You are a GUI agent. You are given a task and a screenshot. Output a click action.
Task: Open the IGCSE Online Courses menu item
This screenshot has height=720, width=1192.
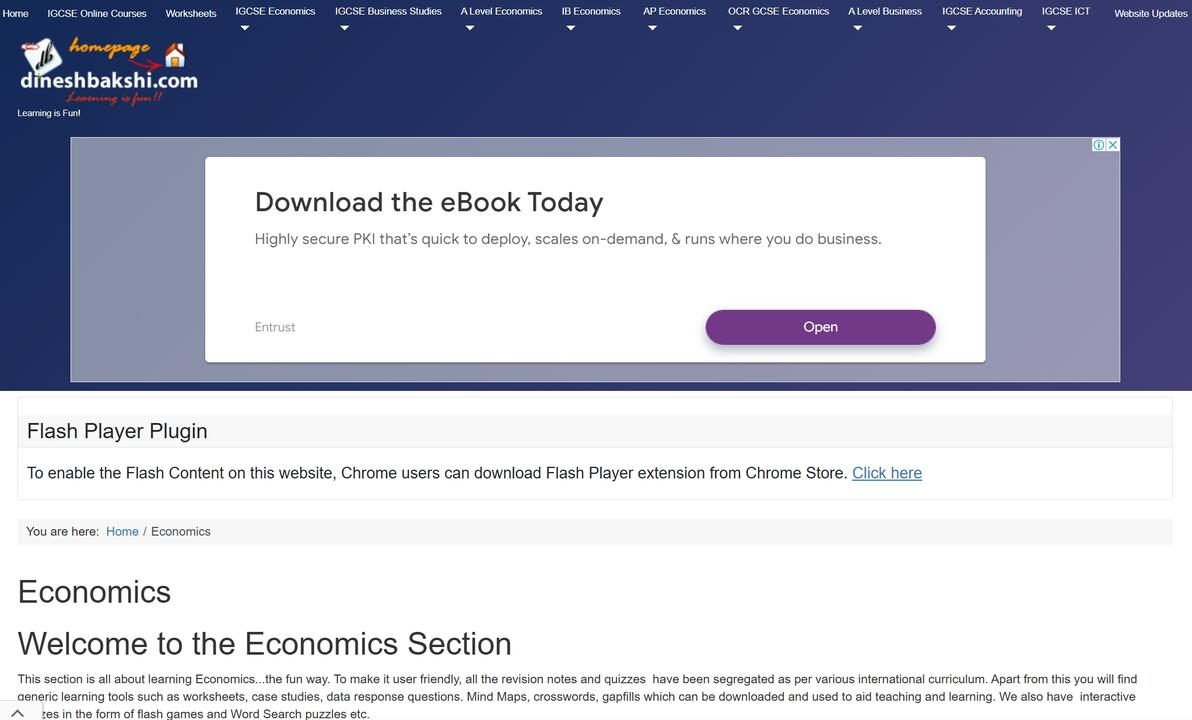[x=97, y=13]
